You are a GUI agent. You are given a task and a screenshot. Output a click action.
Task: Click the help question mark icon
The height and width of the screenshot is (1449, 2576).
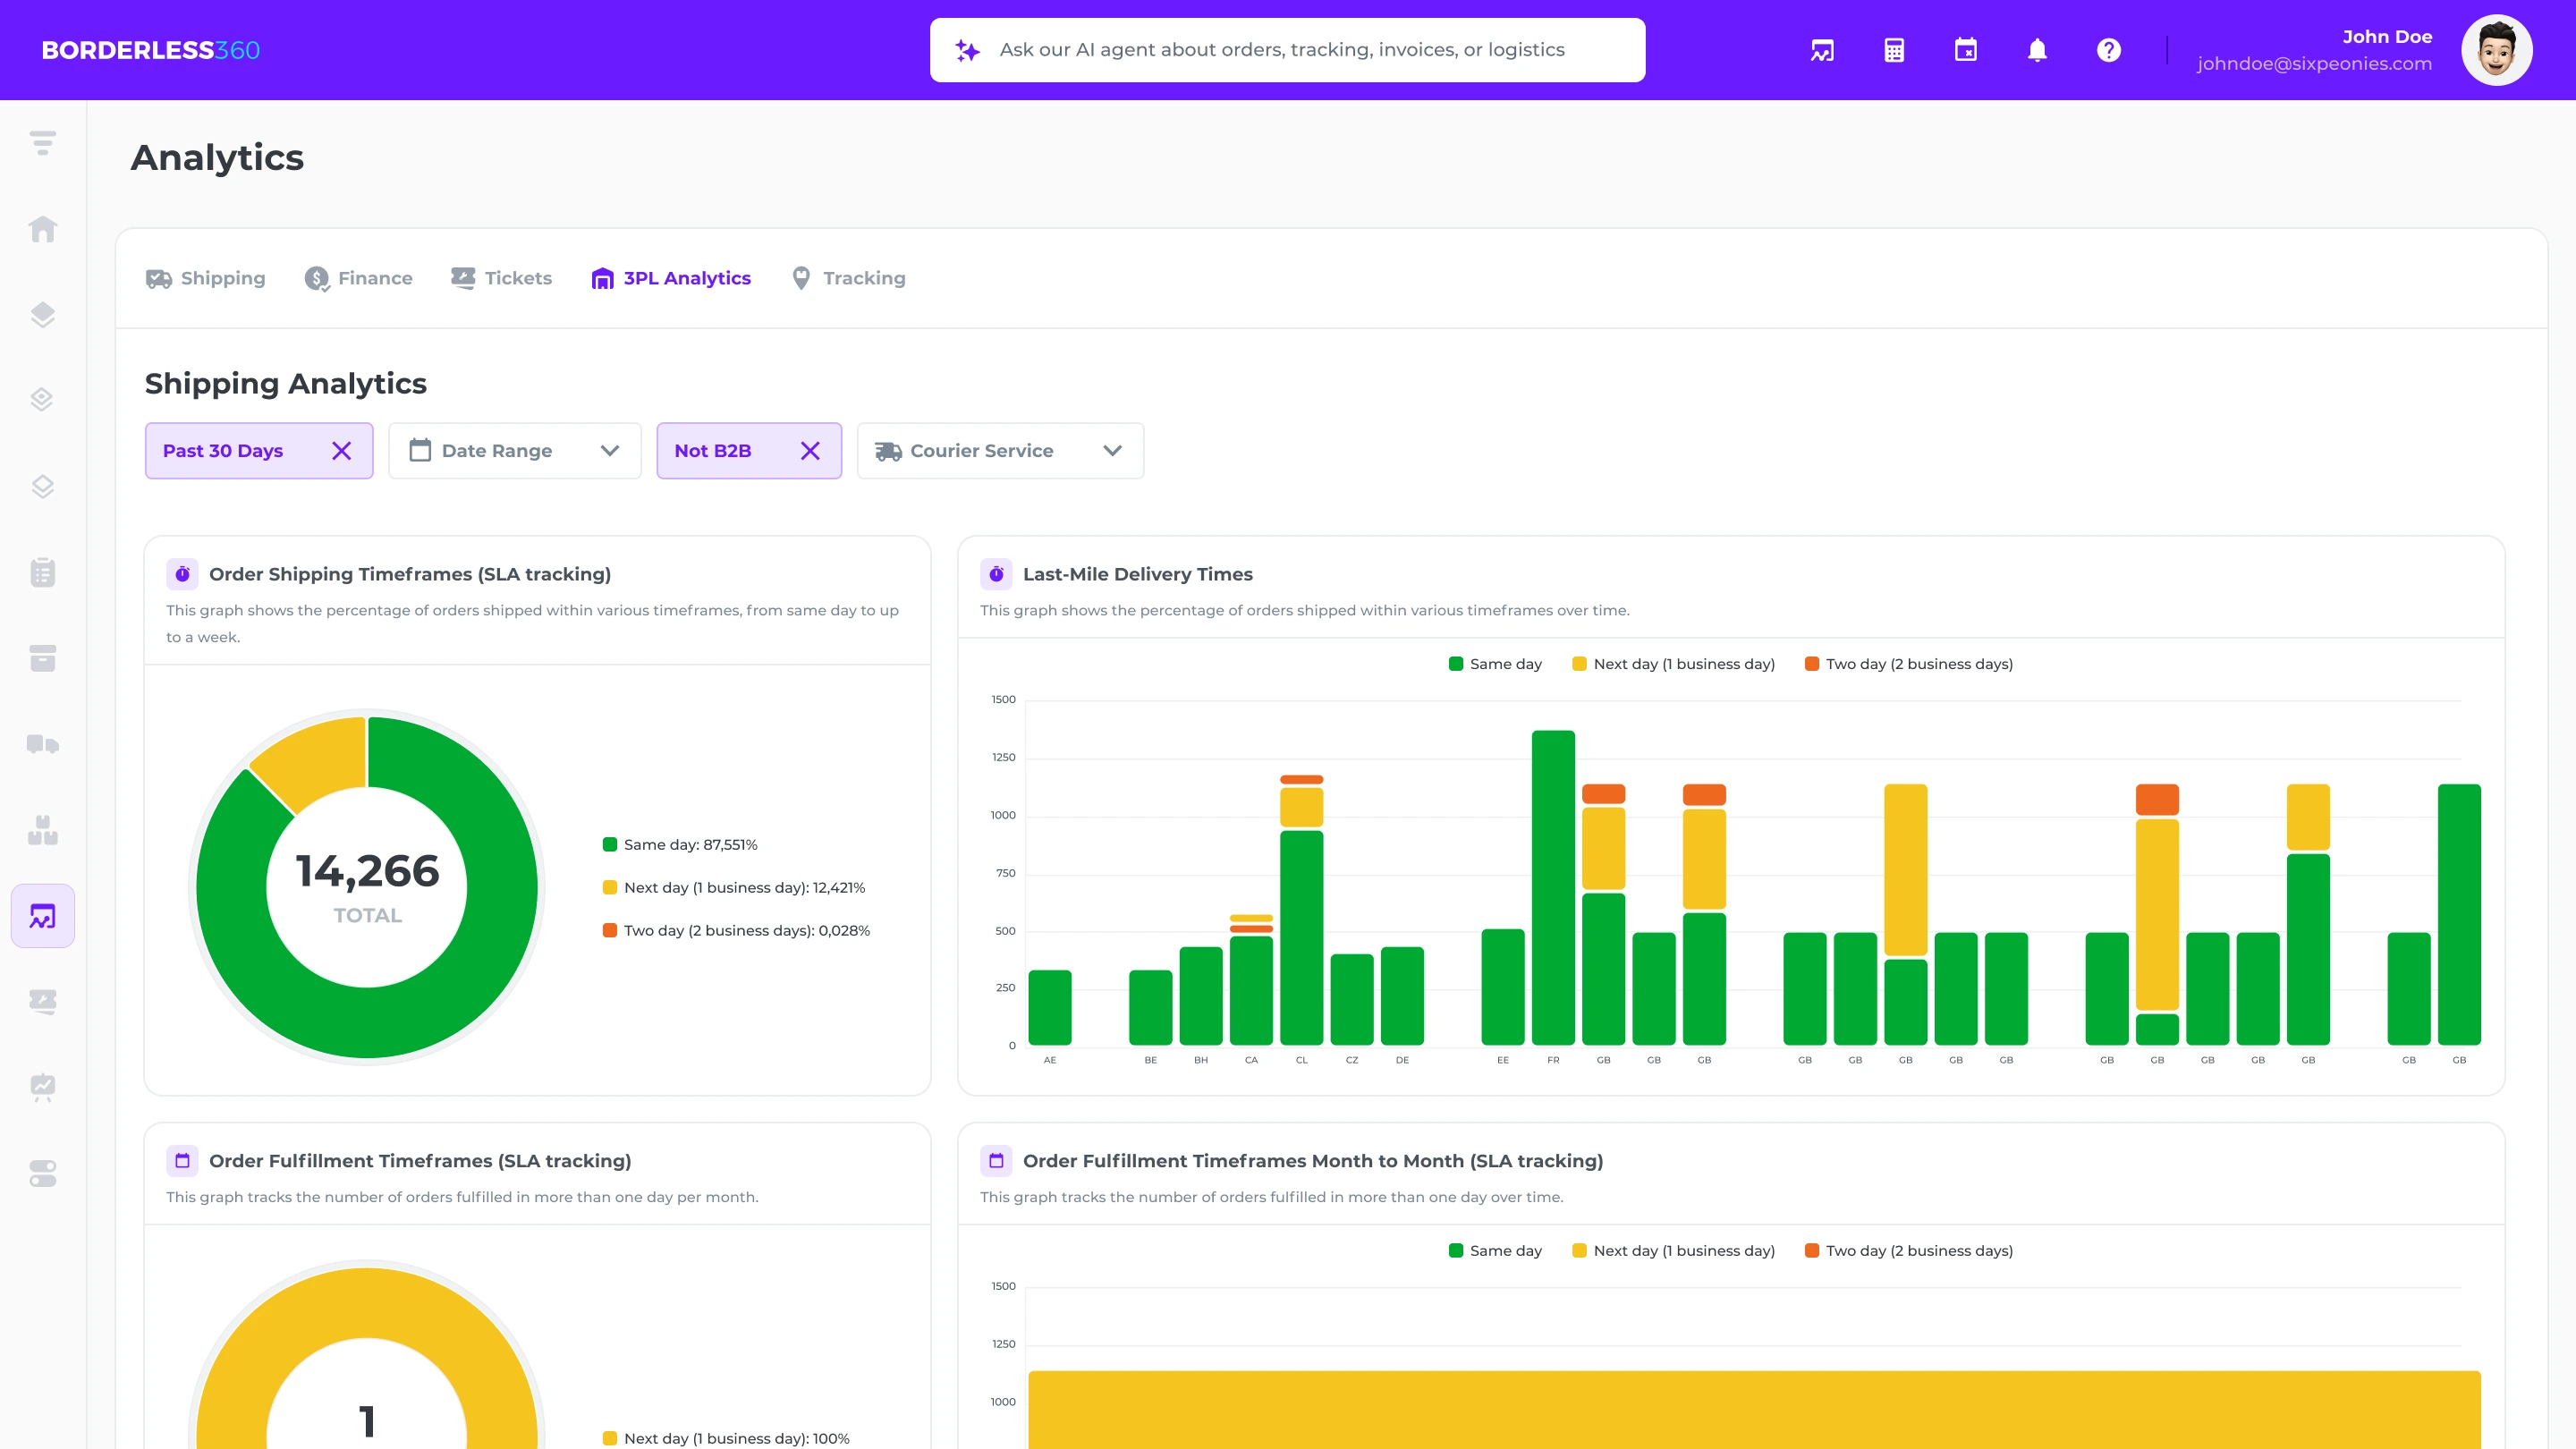tap(2108, 50)
